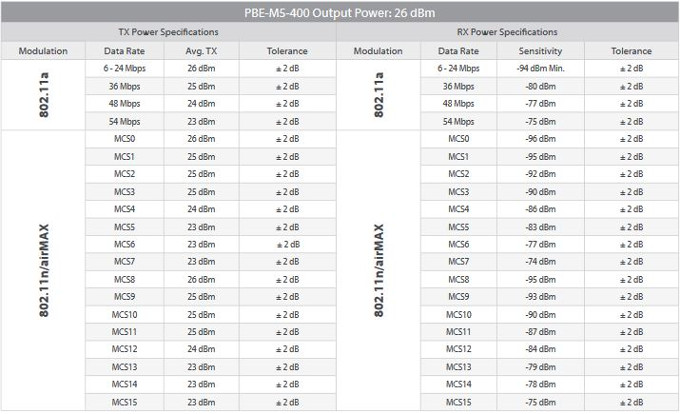This screenshot has height=414, width=680.
Task: Click the RX table 'MCS6' cell
Action: click(x=459, y=244)
